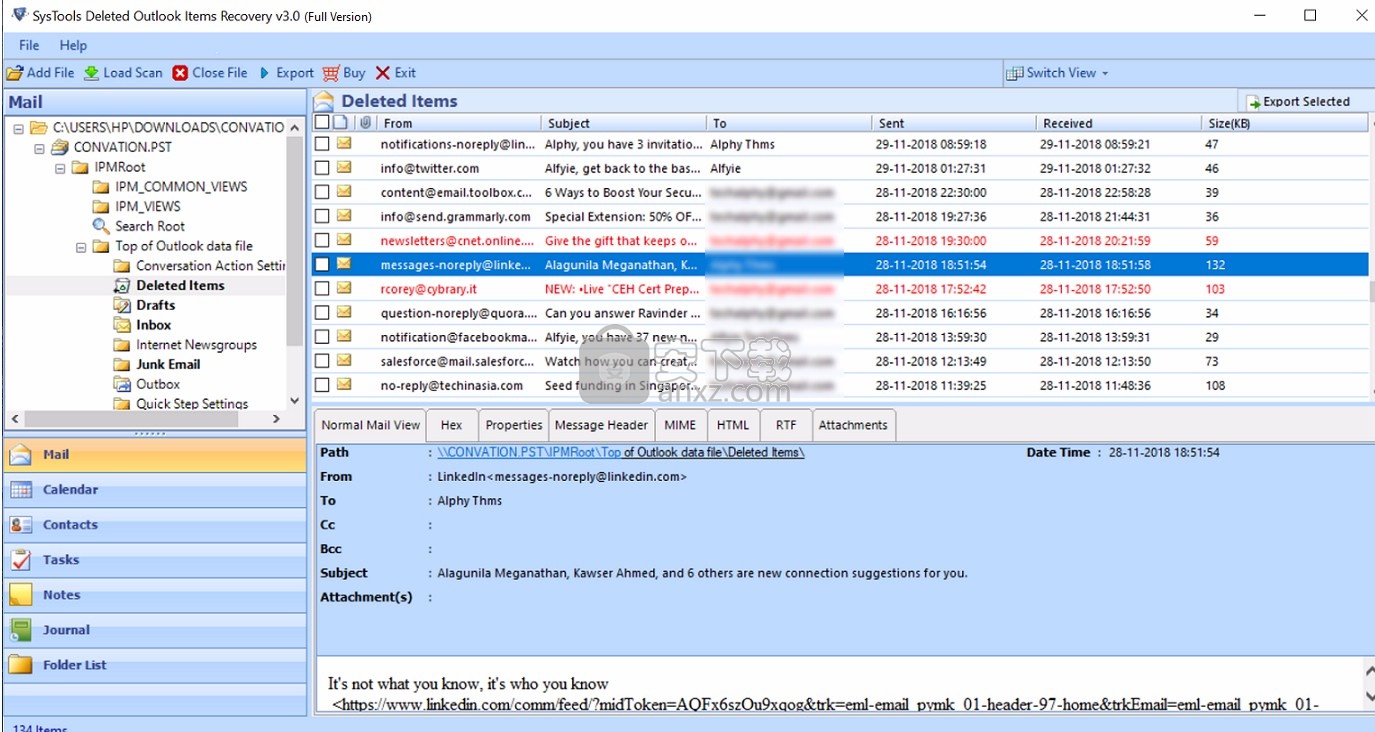Switch to the MIME tab

click(681, 425)
